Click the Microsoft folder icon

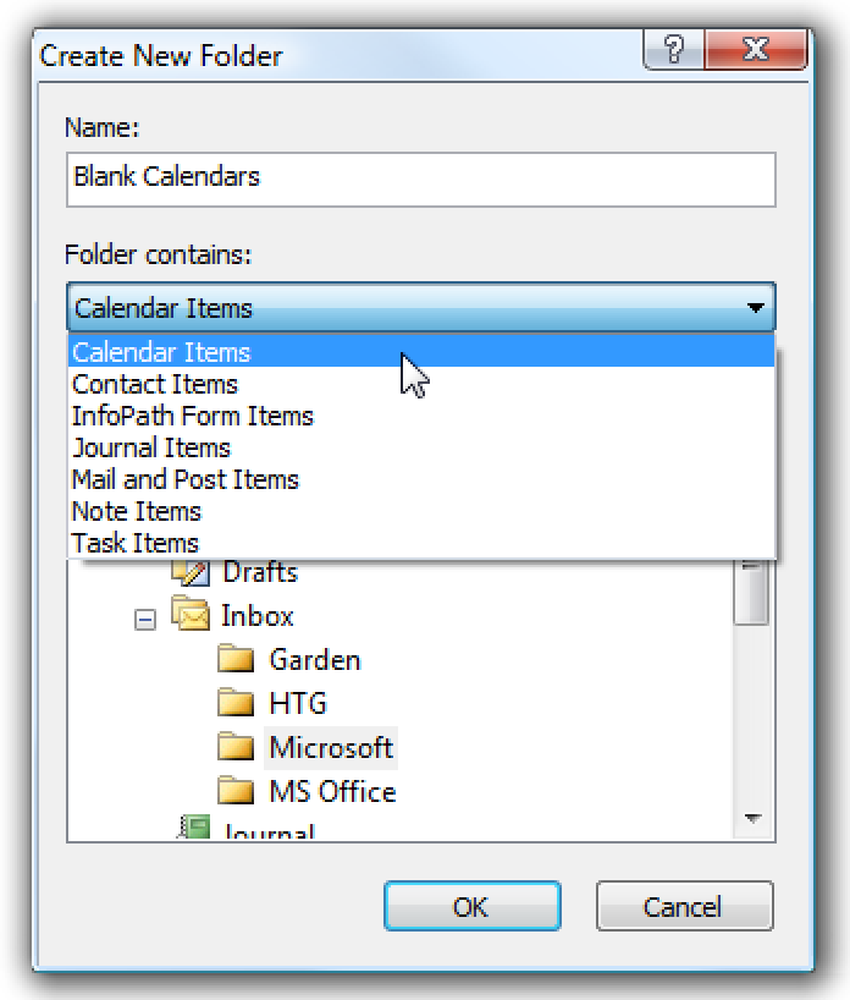tap(236, 747)
